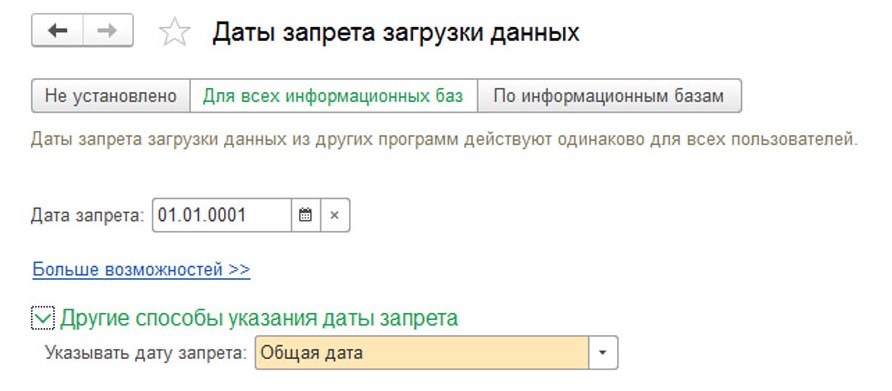Click into the 01.01.0001 date field
Viewport: 892px width, 391px height.
coord(222,215)
